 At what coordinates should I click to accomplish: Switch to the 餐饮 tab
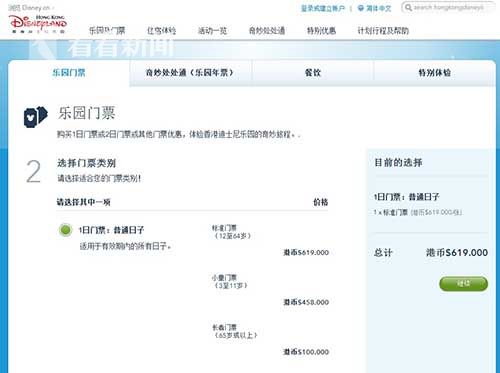coord(313,73)
